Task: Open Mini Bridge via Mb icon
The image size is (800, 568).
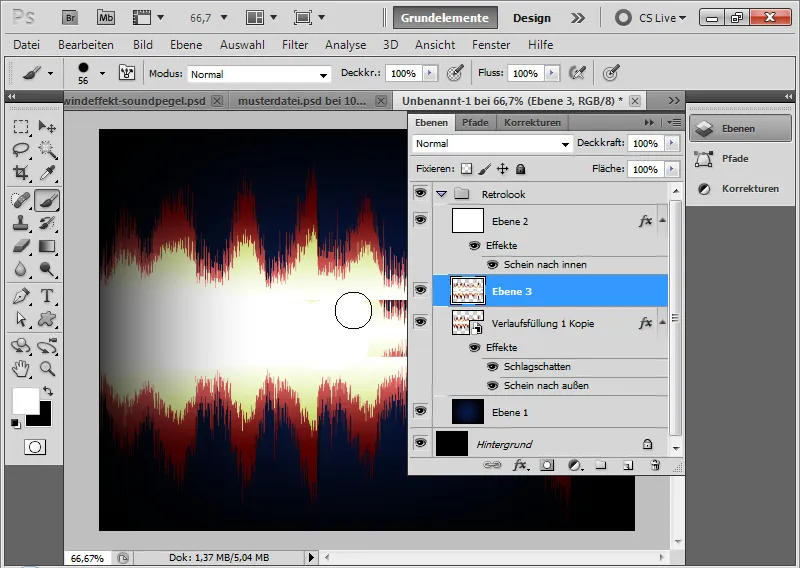Action: tap(106, 18)
